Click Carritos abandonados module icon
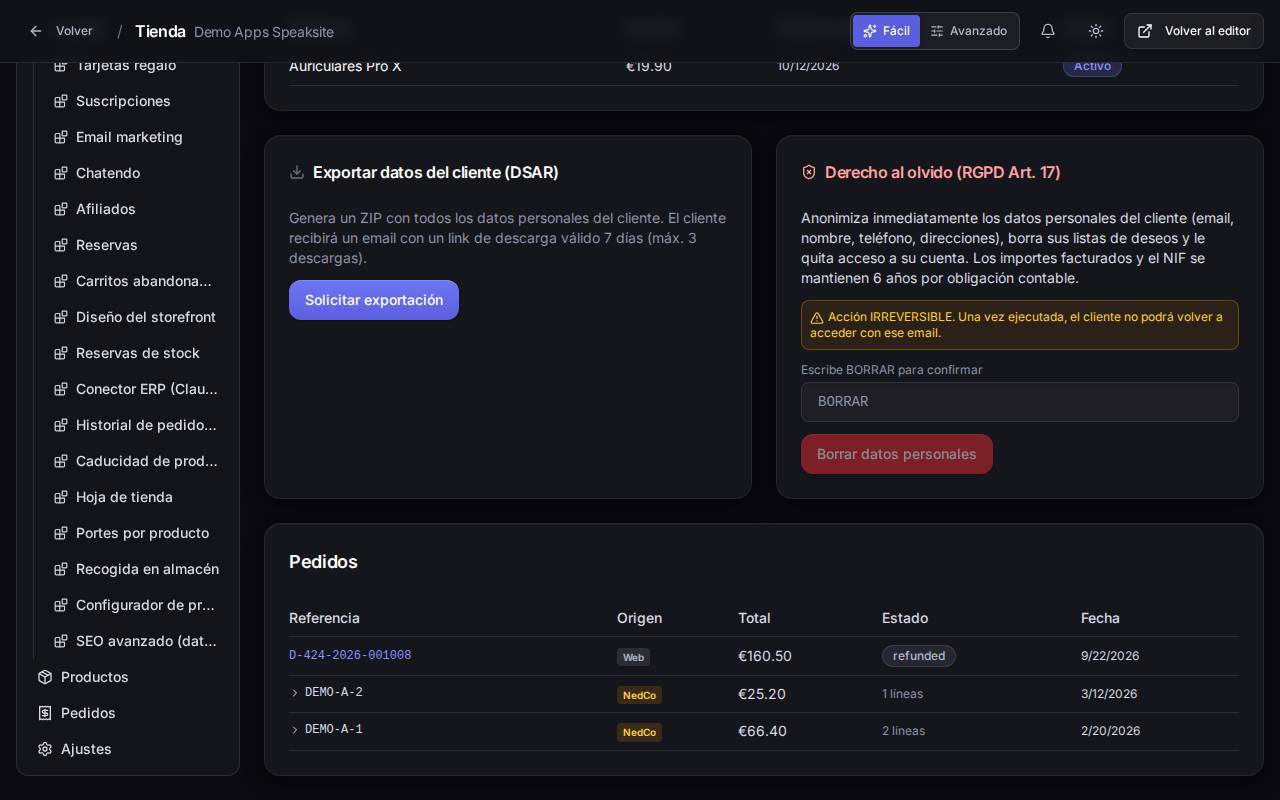This screenshot has height=800, width=1280. [x=61, y=281]
